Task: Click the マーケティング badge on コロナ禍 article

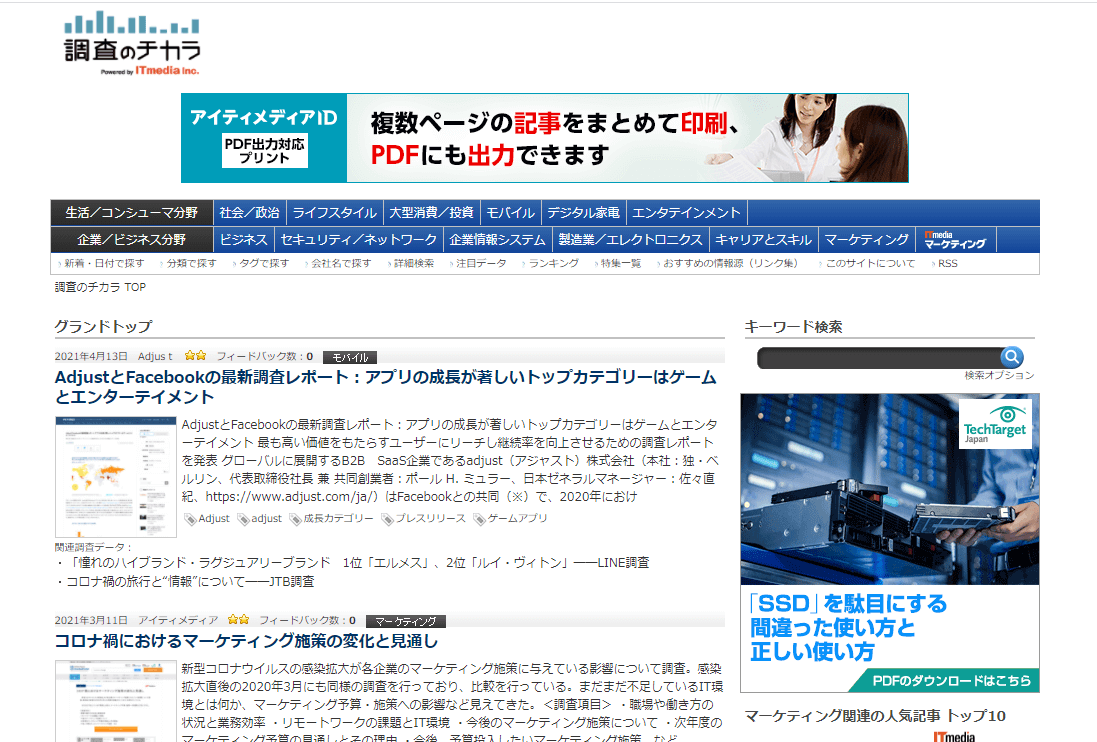Action: (x=406, y=621)
